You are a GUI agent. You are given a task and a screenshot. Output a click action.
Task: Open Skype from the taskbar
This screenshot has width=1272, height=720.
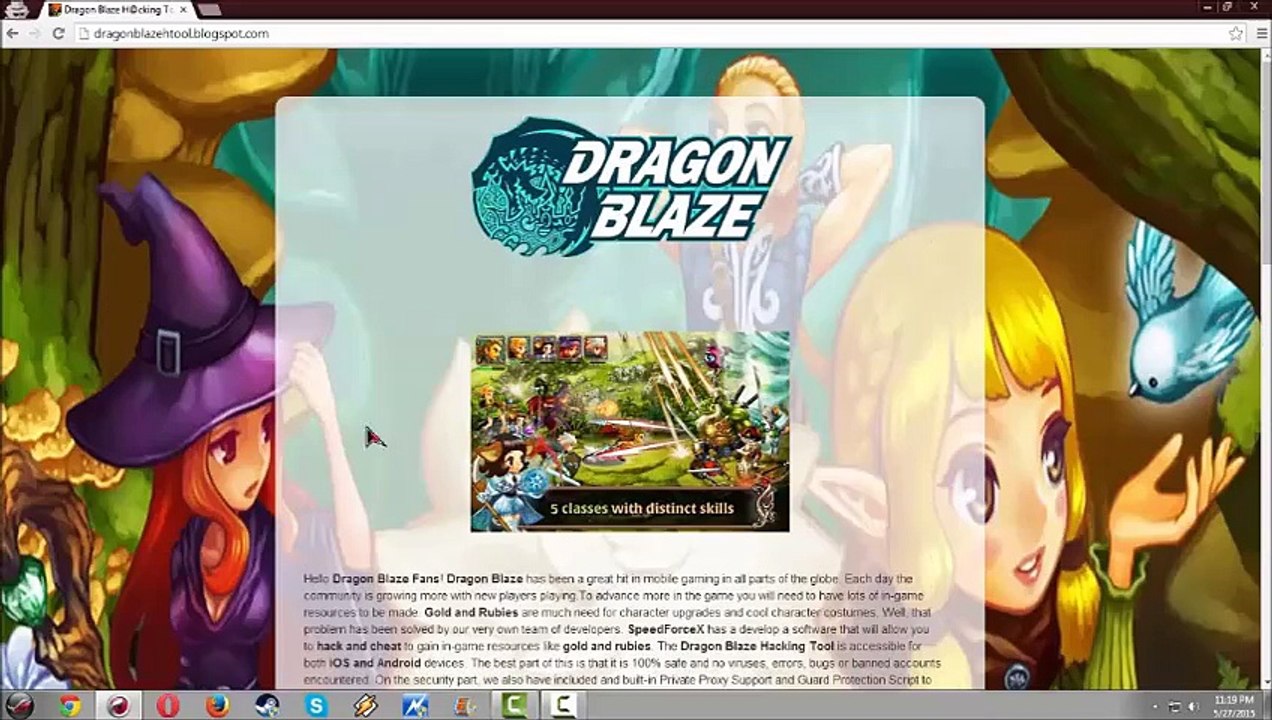coord(315,706)
